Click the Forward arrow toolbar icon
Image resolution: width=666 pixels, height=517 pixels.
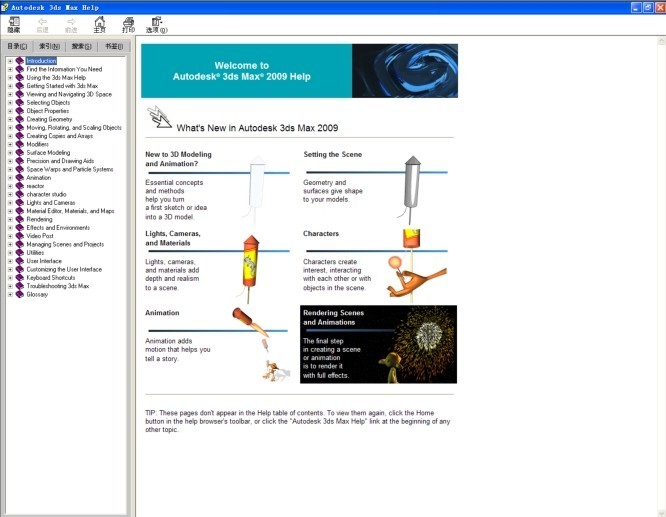pos(71,25)
